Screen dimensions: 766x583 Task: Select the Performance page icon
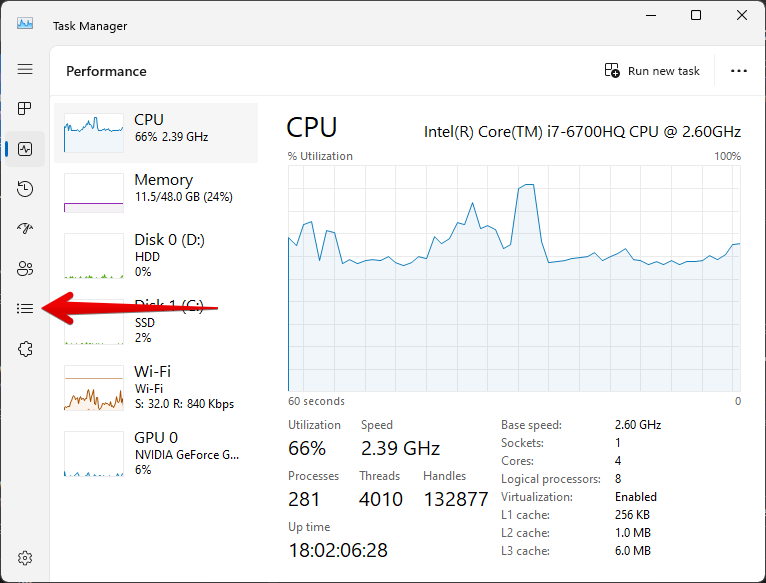click(25, 149)
